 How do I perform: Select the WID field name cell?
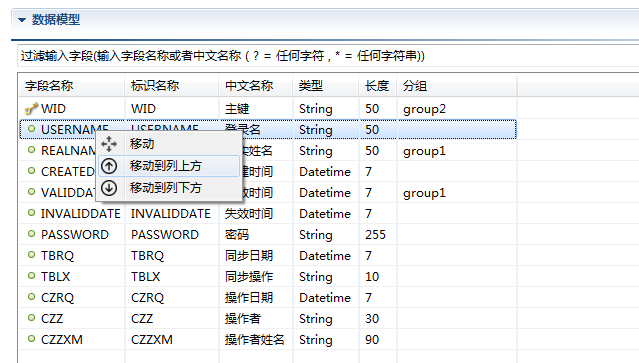click(72, 109)
